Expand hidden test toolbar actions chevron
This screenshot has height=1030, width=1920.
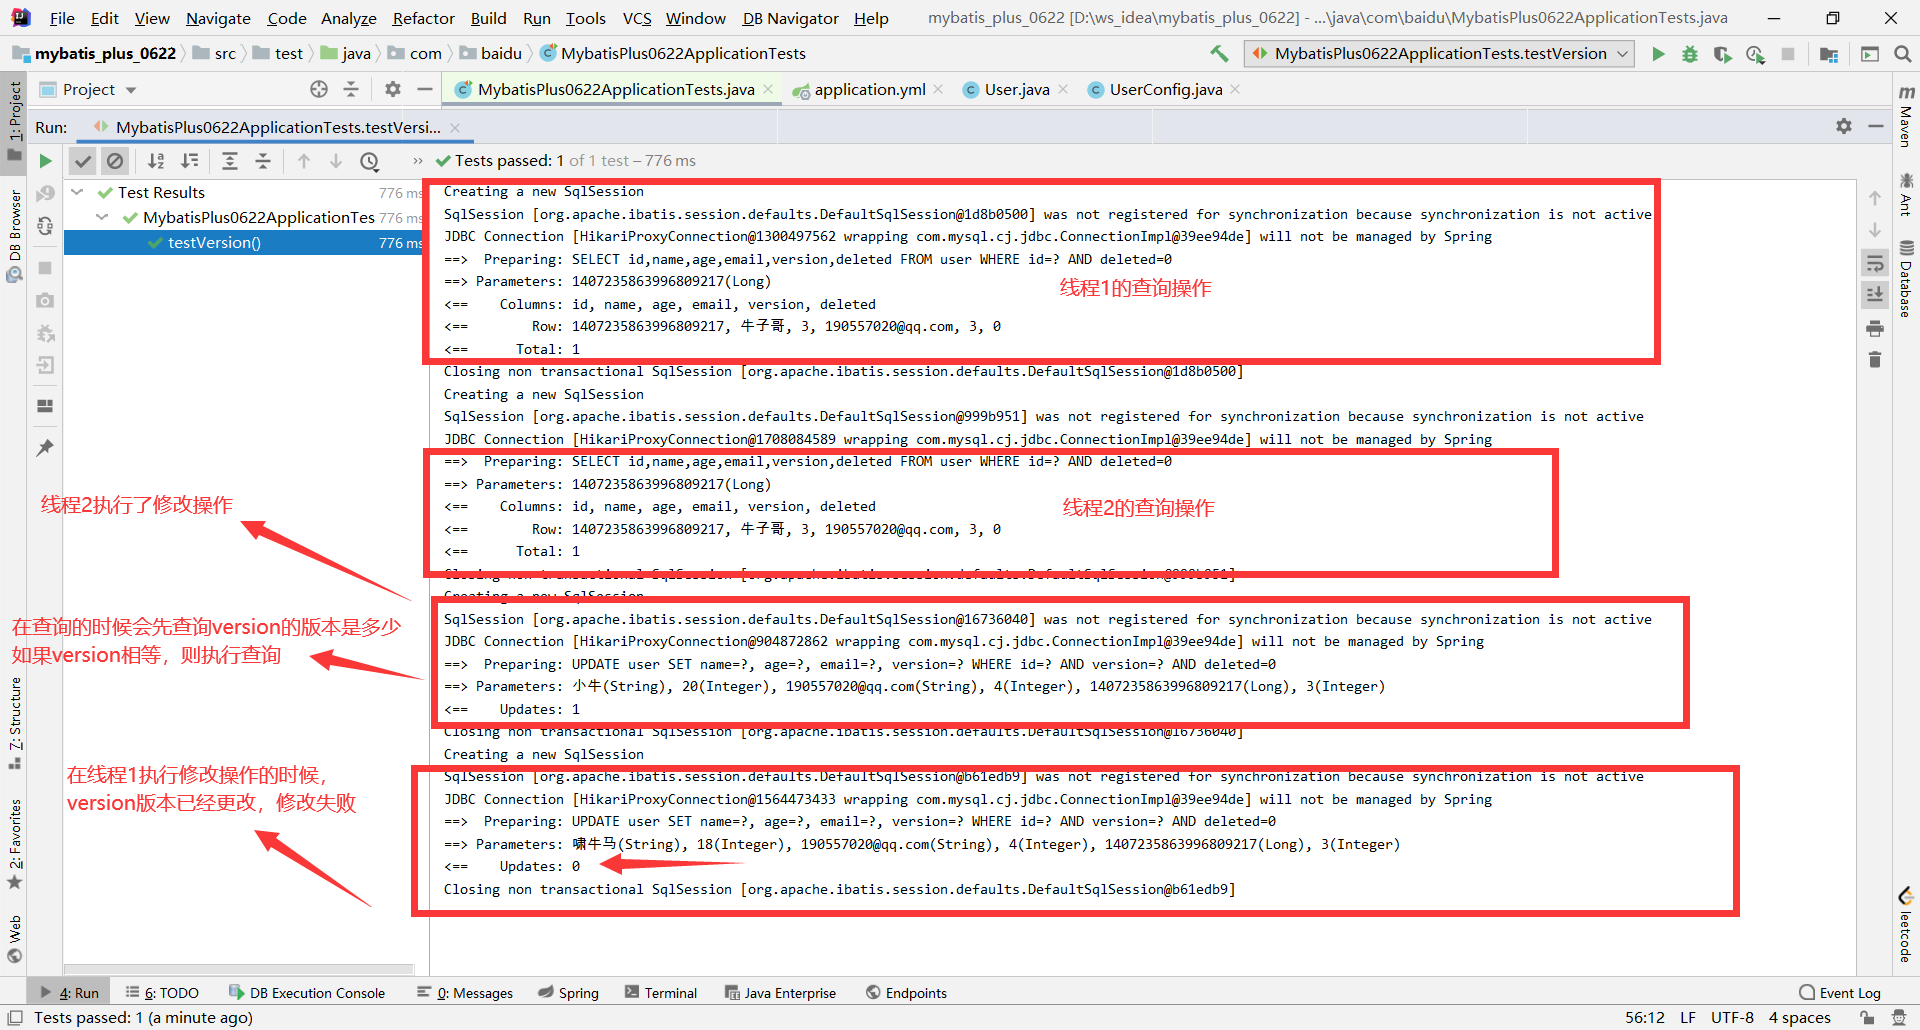tap(417, 161)
